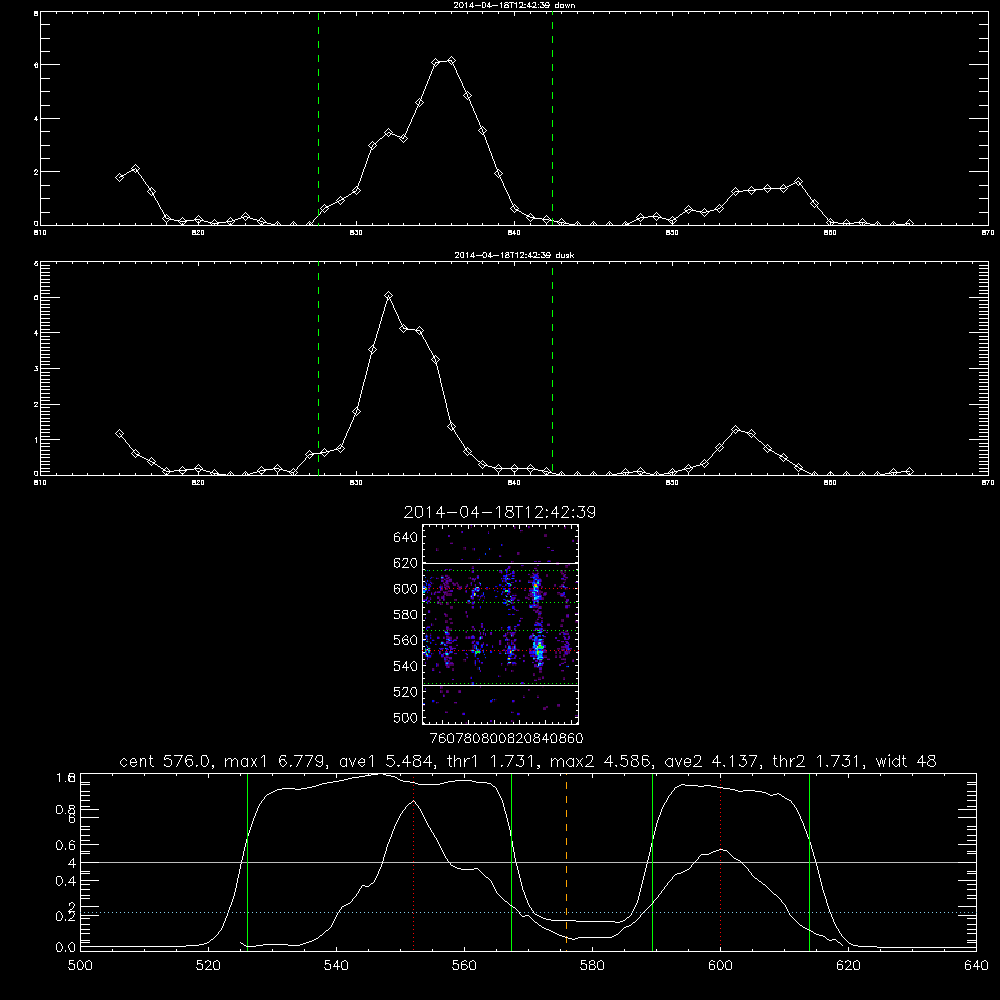Click the left green dashed line in dawn plot
Image resolution: width=1000 pixels, height=1000 pixels.
(x=318, y=119)
